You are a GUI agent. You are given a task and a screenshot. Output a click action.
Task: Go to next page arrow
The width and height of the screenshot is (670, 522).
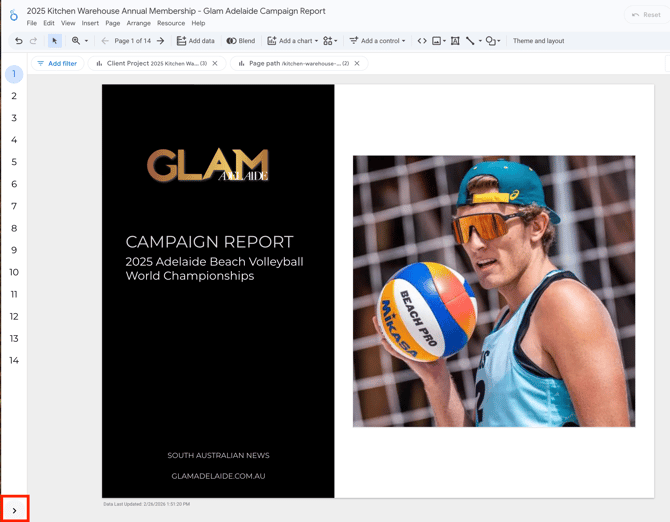(161, 41)
